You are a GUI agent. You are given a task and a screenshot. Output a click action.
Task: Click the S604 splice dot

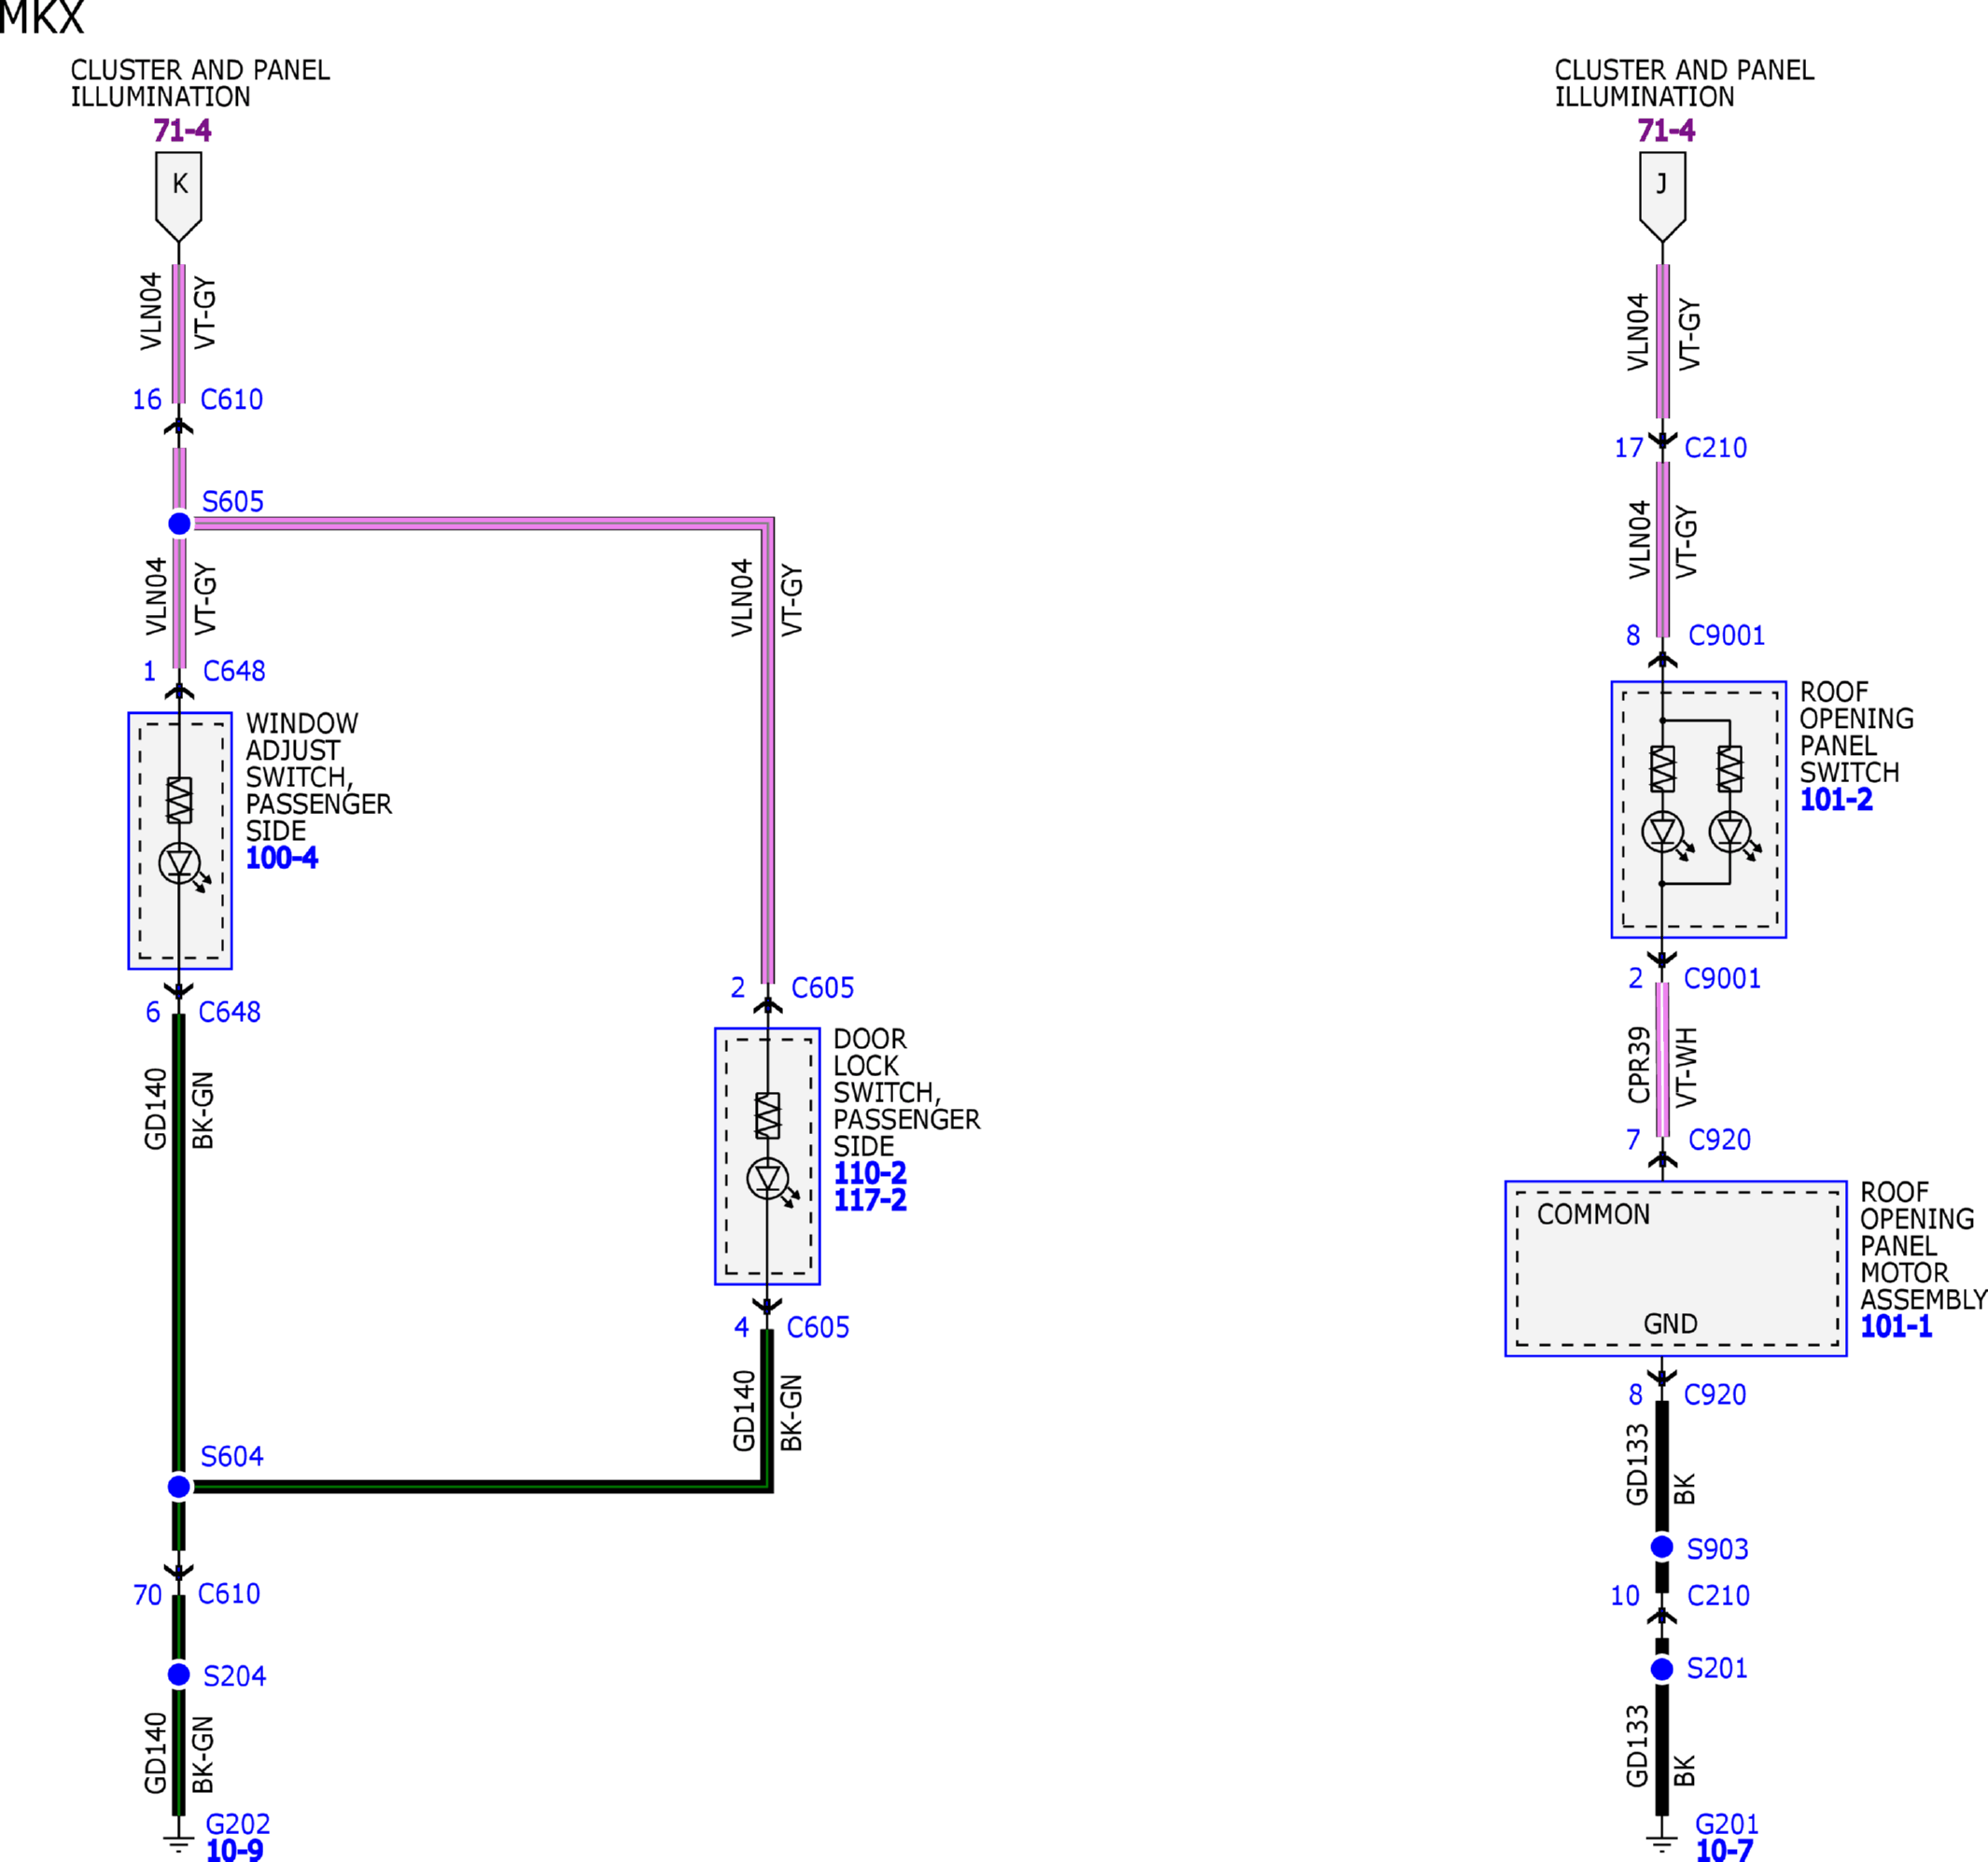point(179,1487)
